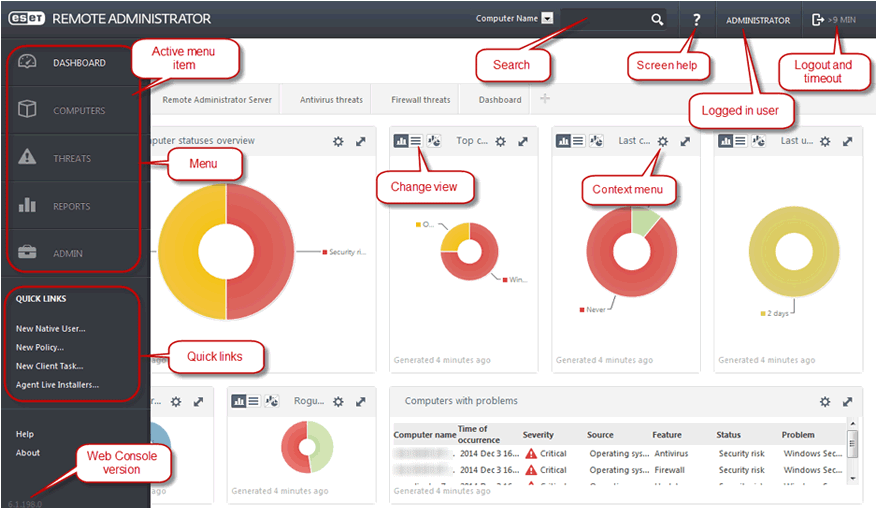The image size is (878, 508).
Task: Sort by the Severity column header
Action: [x=538, y=435]
